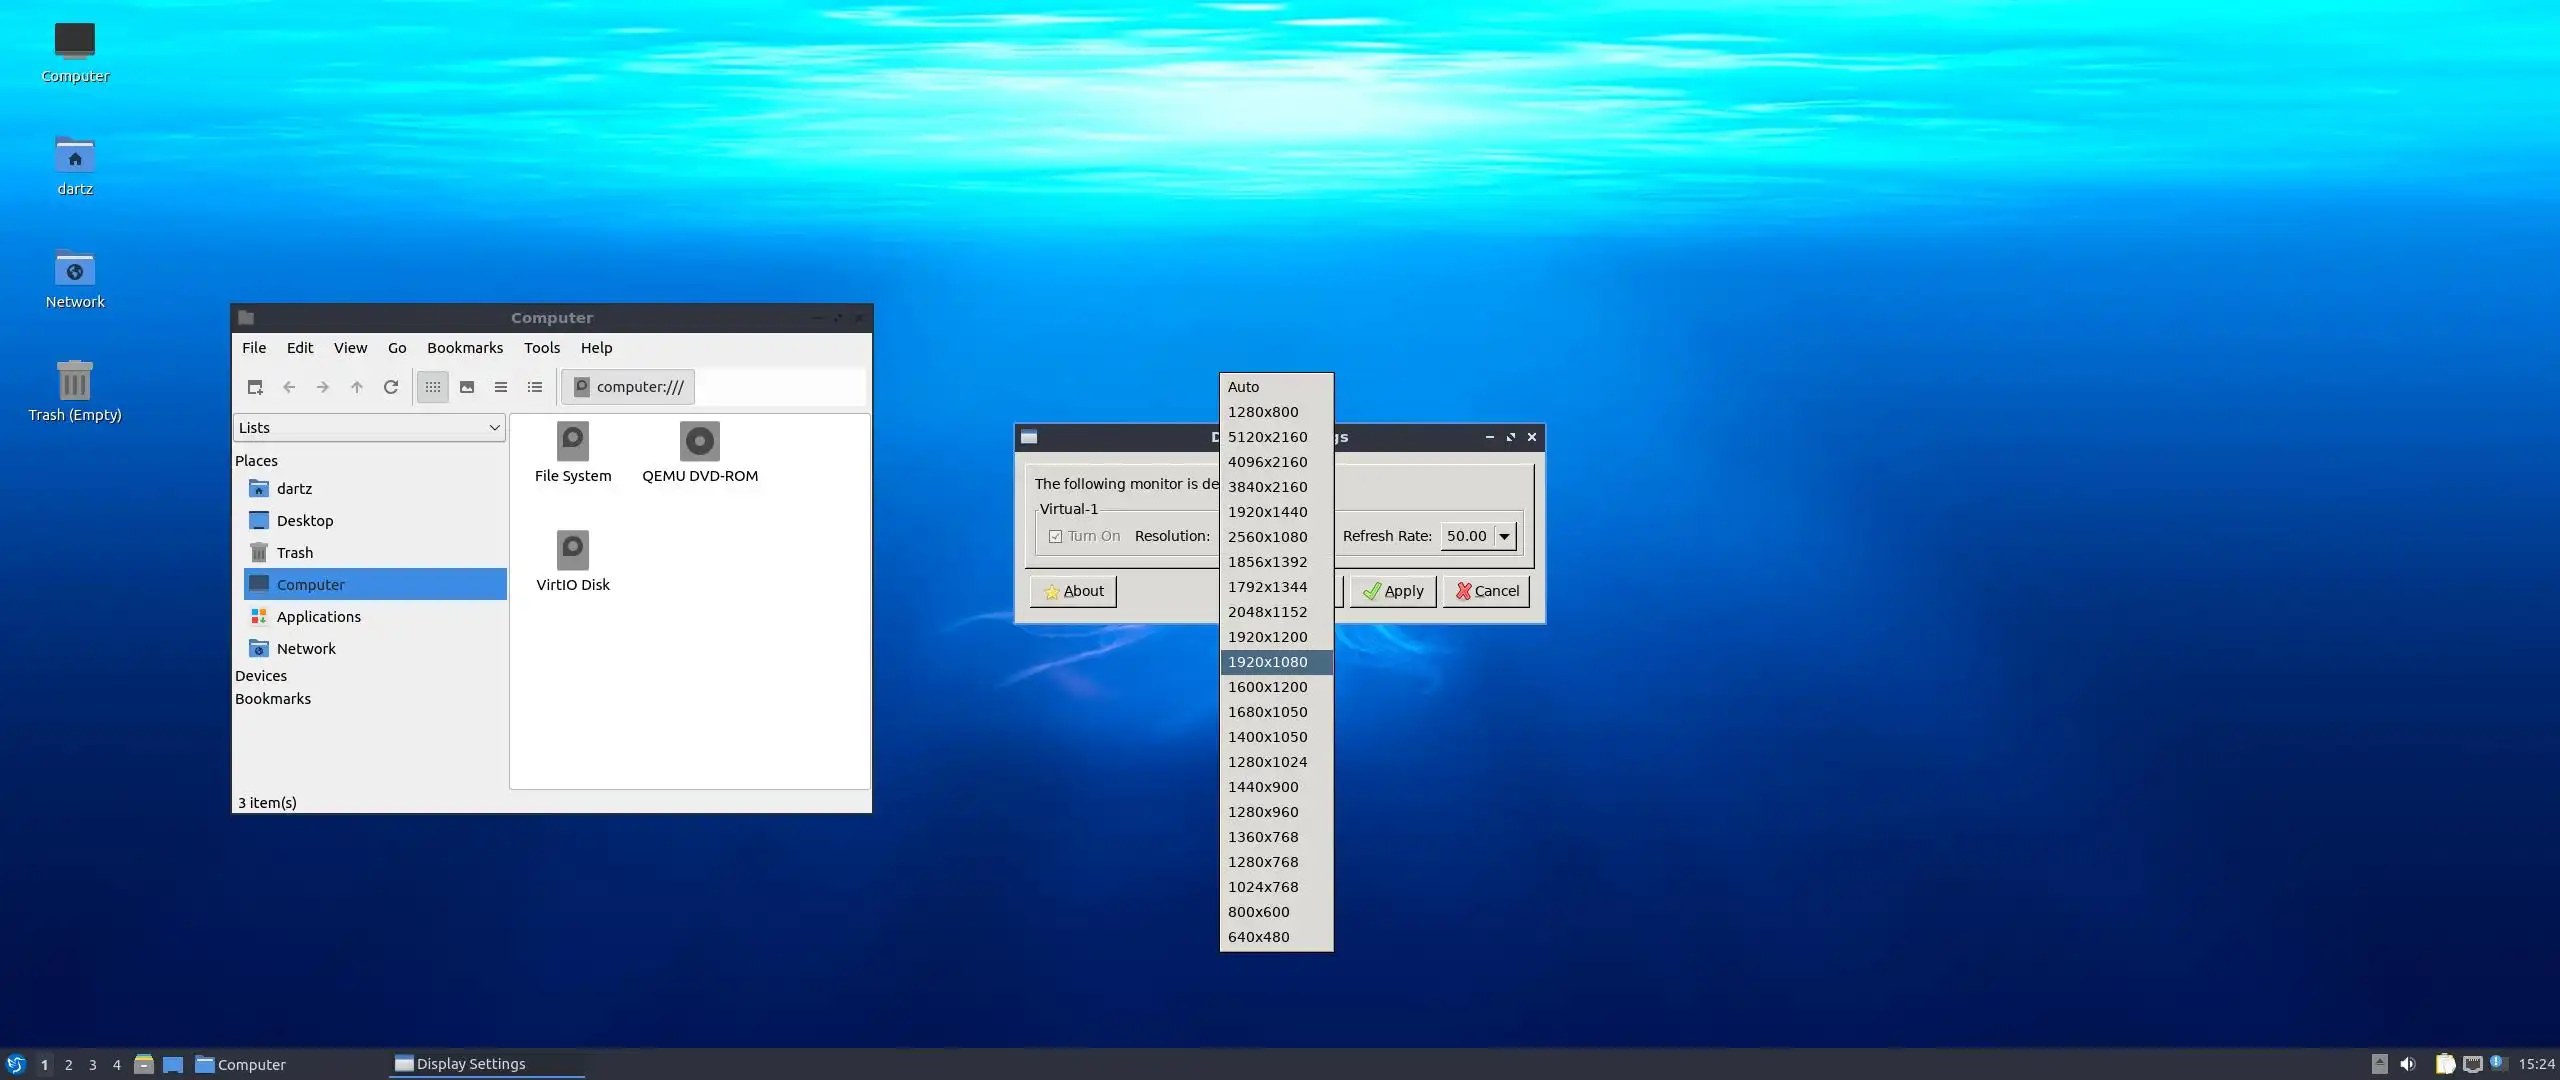Open the Bookmarks menu
The width and height of the screenshot is (2560, 1080).
pyautogui.click(x=464, y=348)
